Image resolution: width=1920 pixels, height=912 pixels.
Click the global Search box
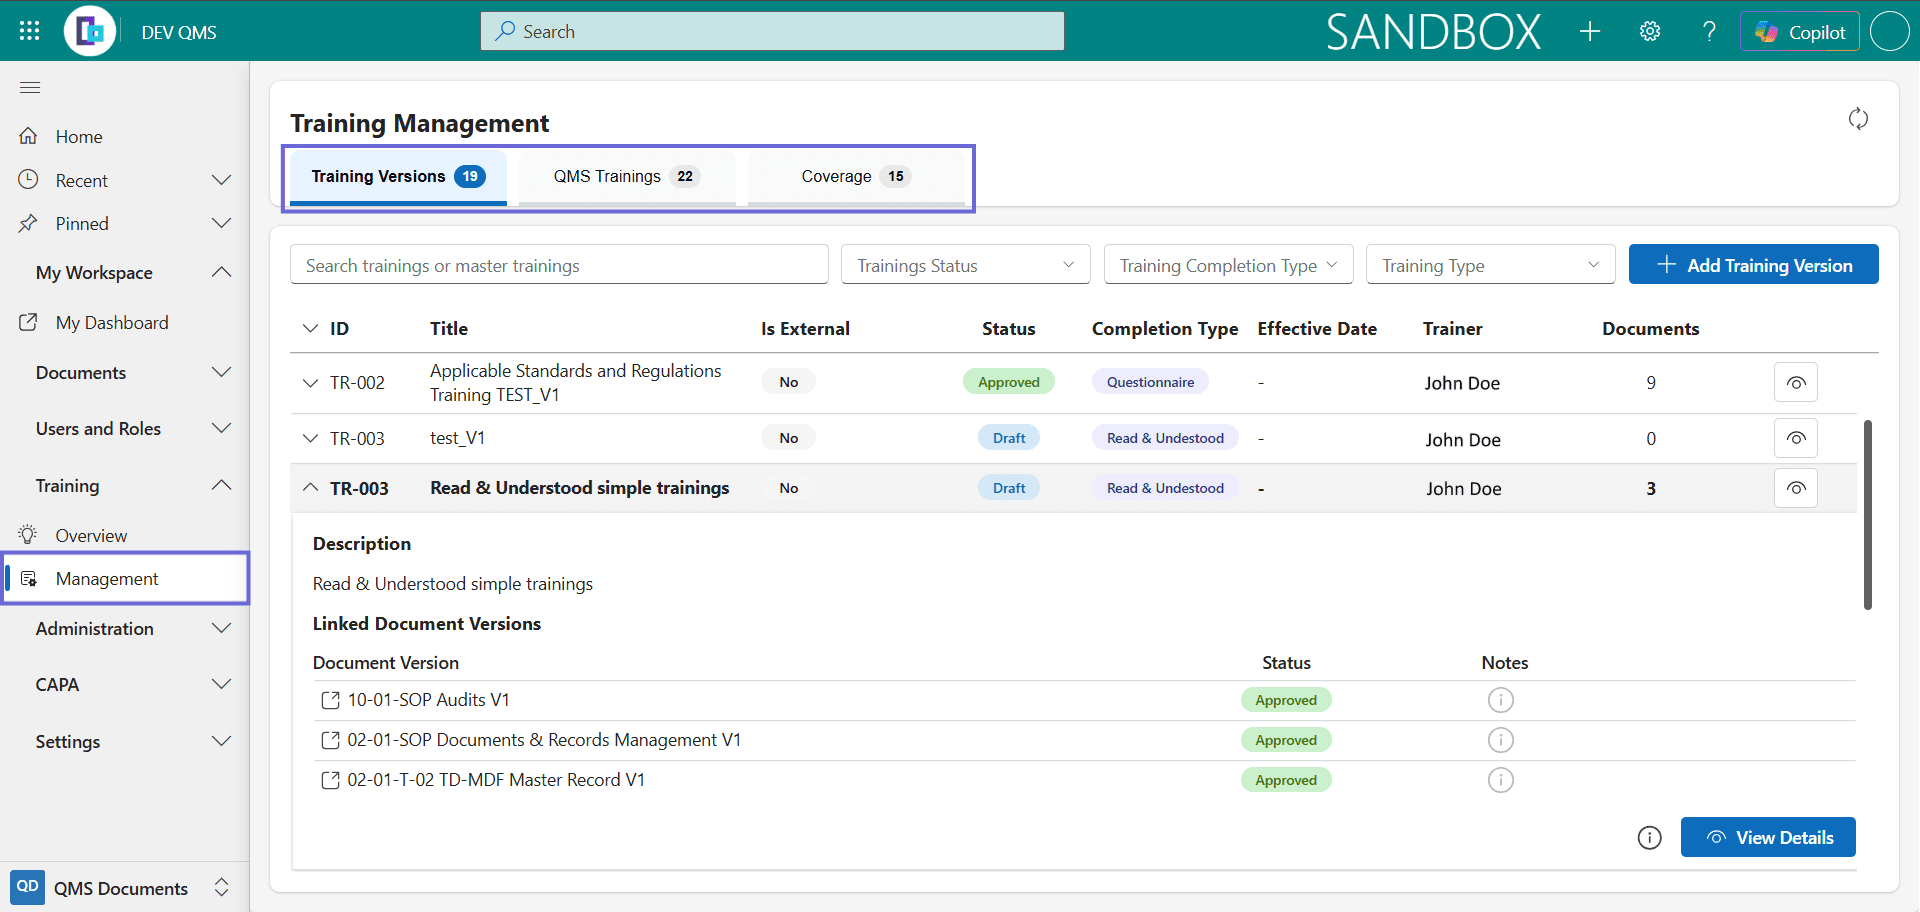(772, 31)
